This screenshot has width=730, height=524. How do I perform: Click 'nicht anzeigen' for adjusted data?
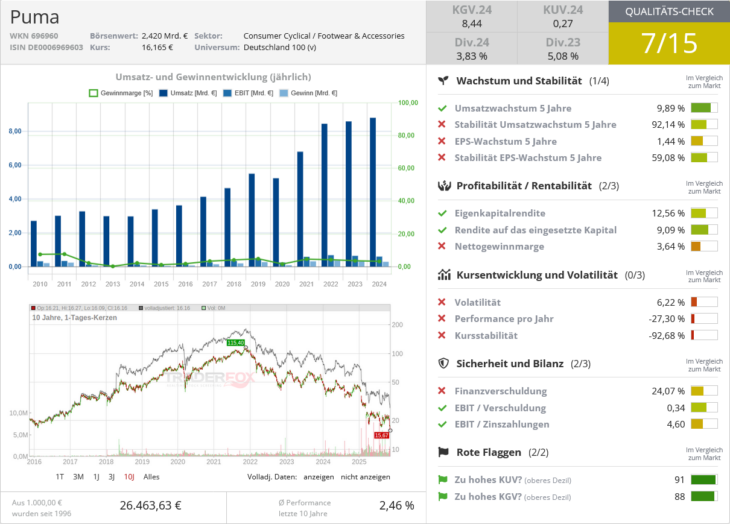pos(366,477)
